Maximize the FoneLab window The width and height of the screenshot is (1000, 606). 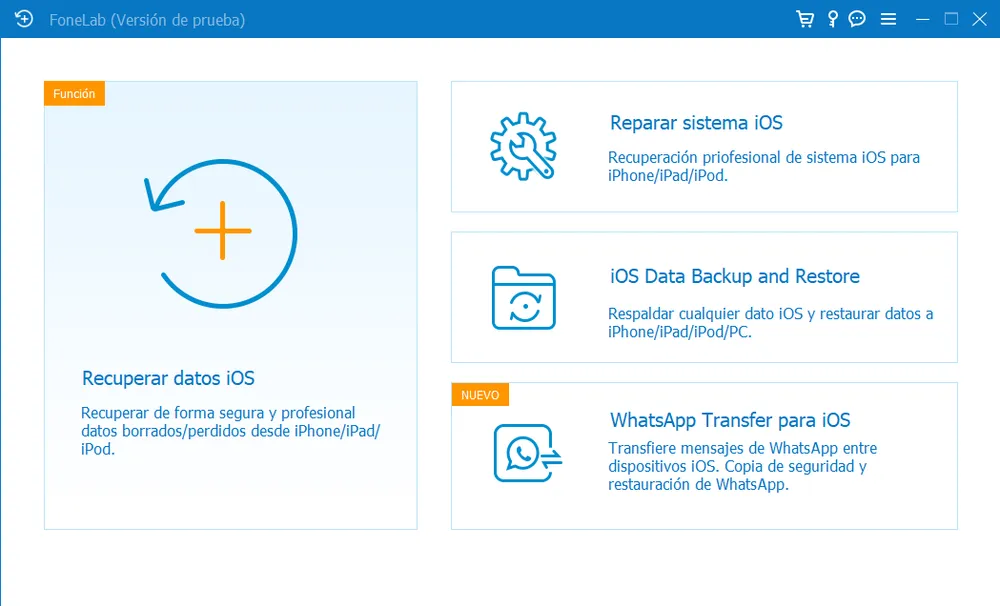(x=951, y=19)
